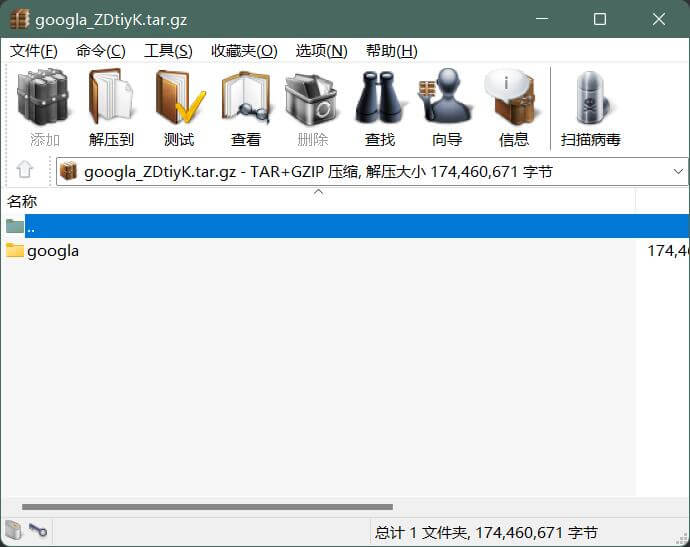Click the key password icon in status bar

[x=38, y=530]
